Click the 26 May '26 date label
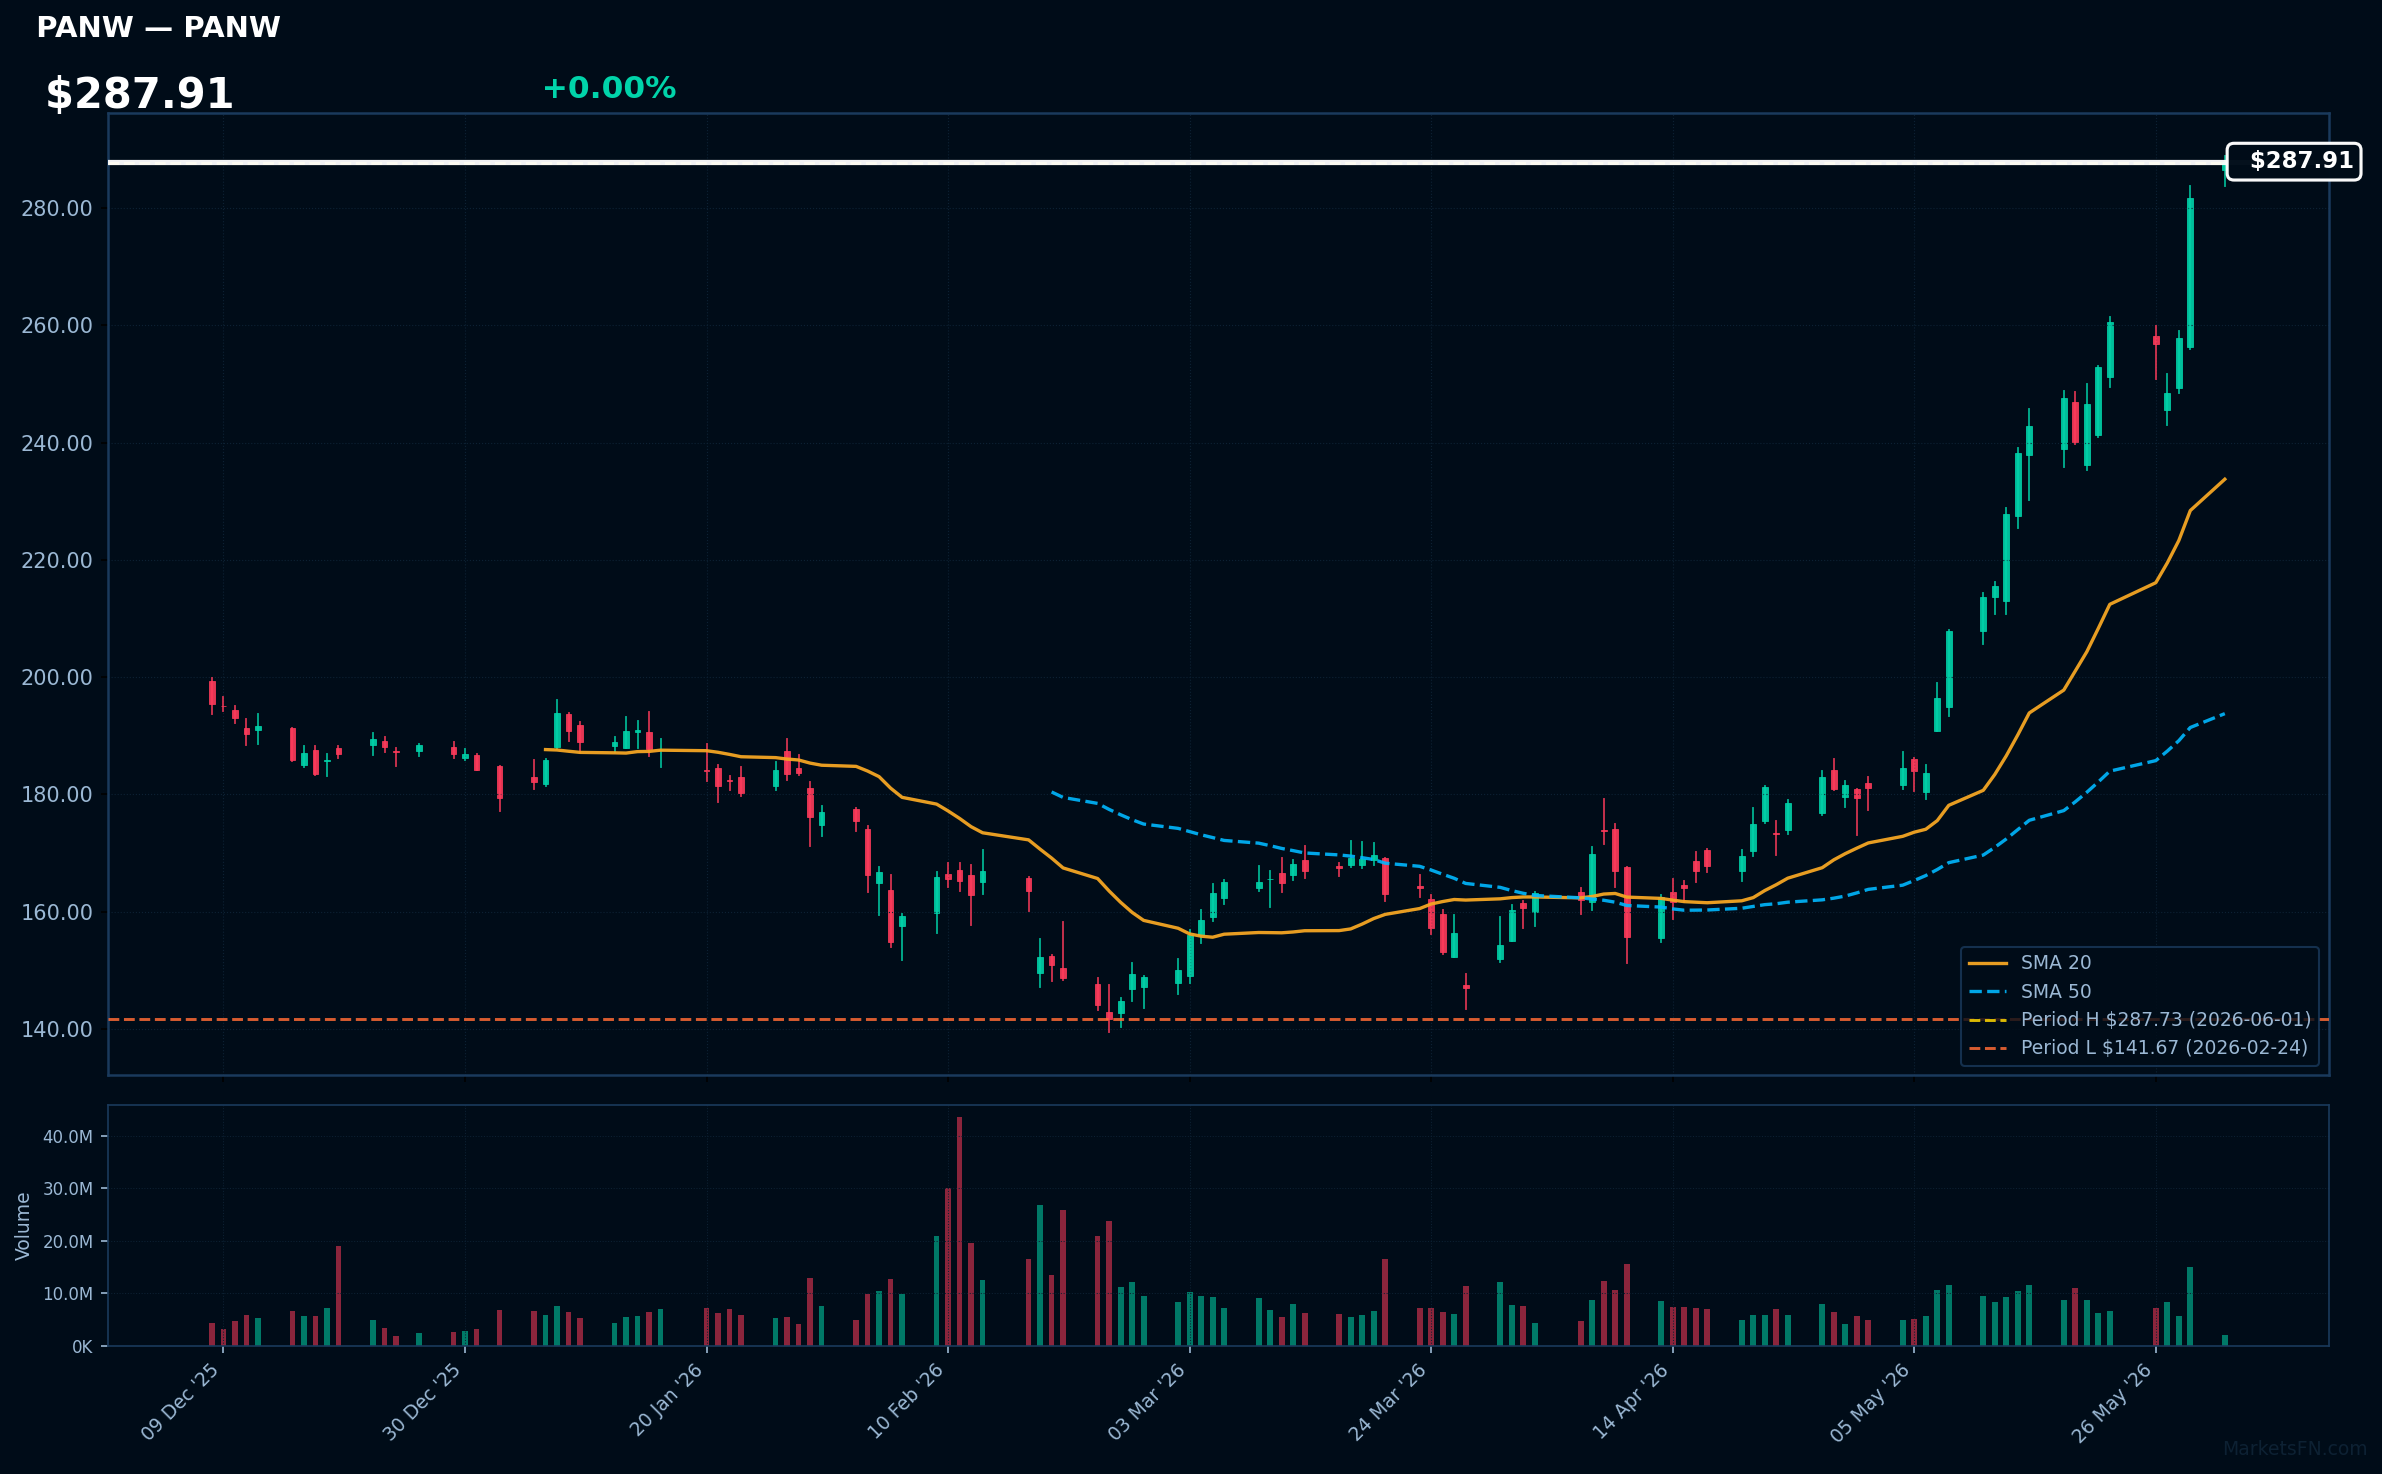This screenshot has height=1474, width=2382. coord(2113,1401)
